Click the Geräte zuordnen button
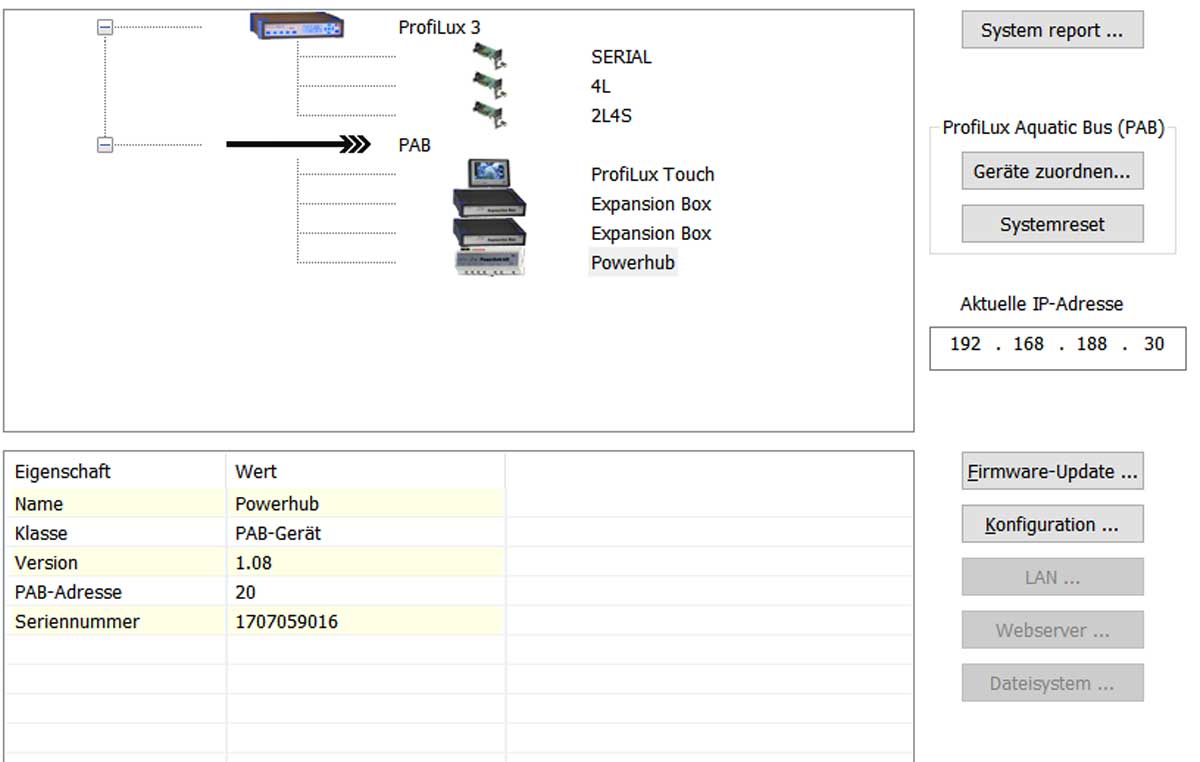 click(x=1052, y=172)
